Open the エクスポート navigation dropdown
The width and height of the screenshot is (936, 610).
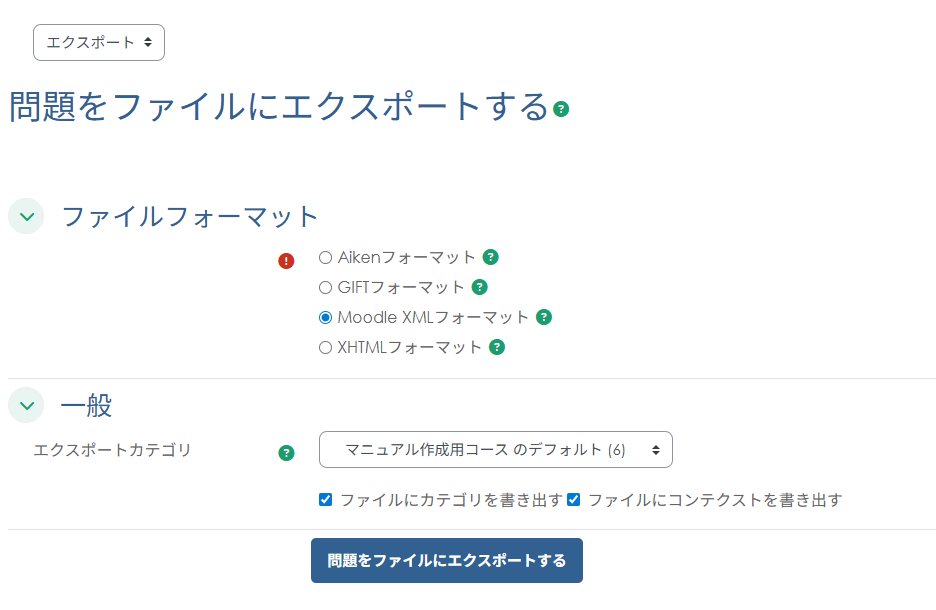click(x=98, y=42)
